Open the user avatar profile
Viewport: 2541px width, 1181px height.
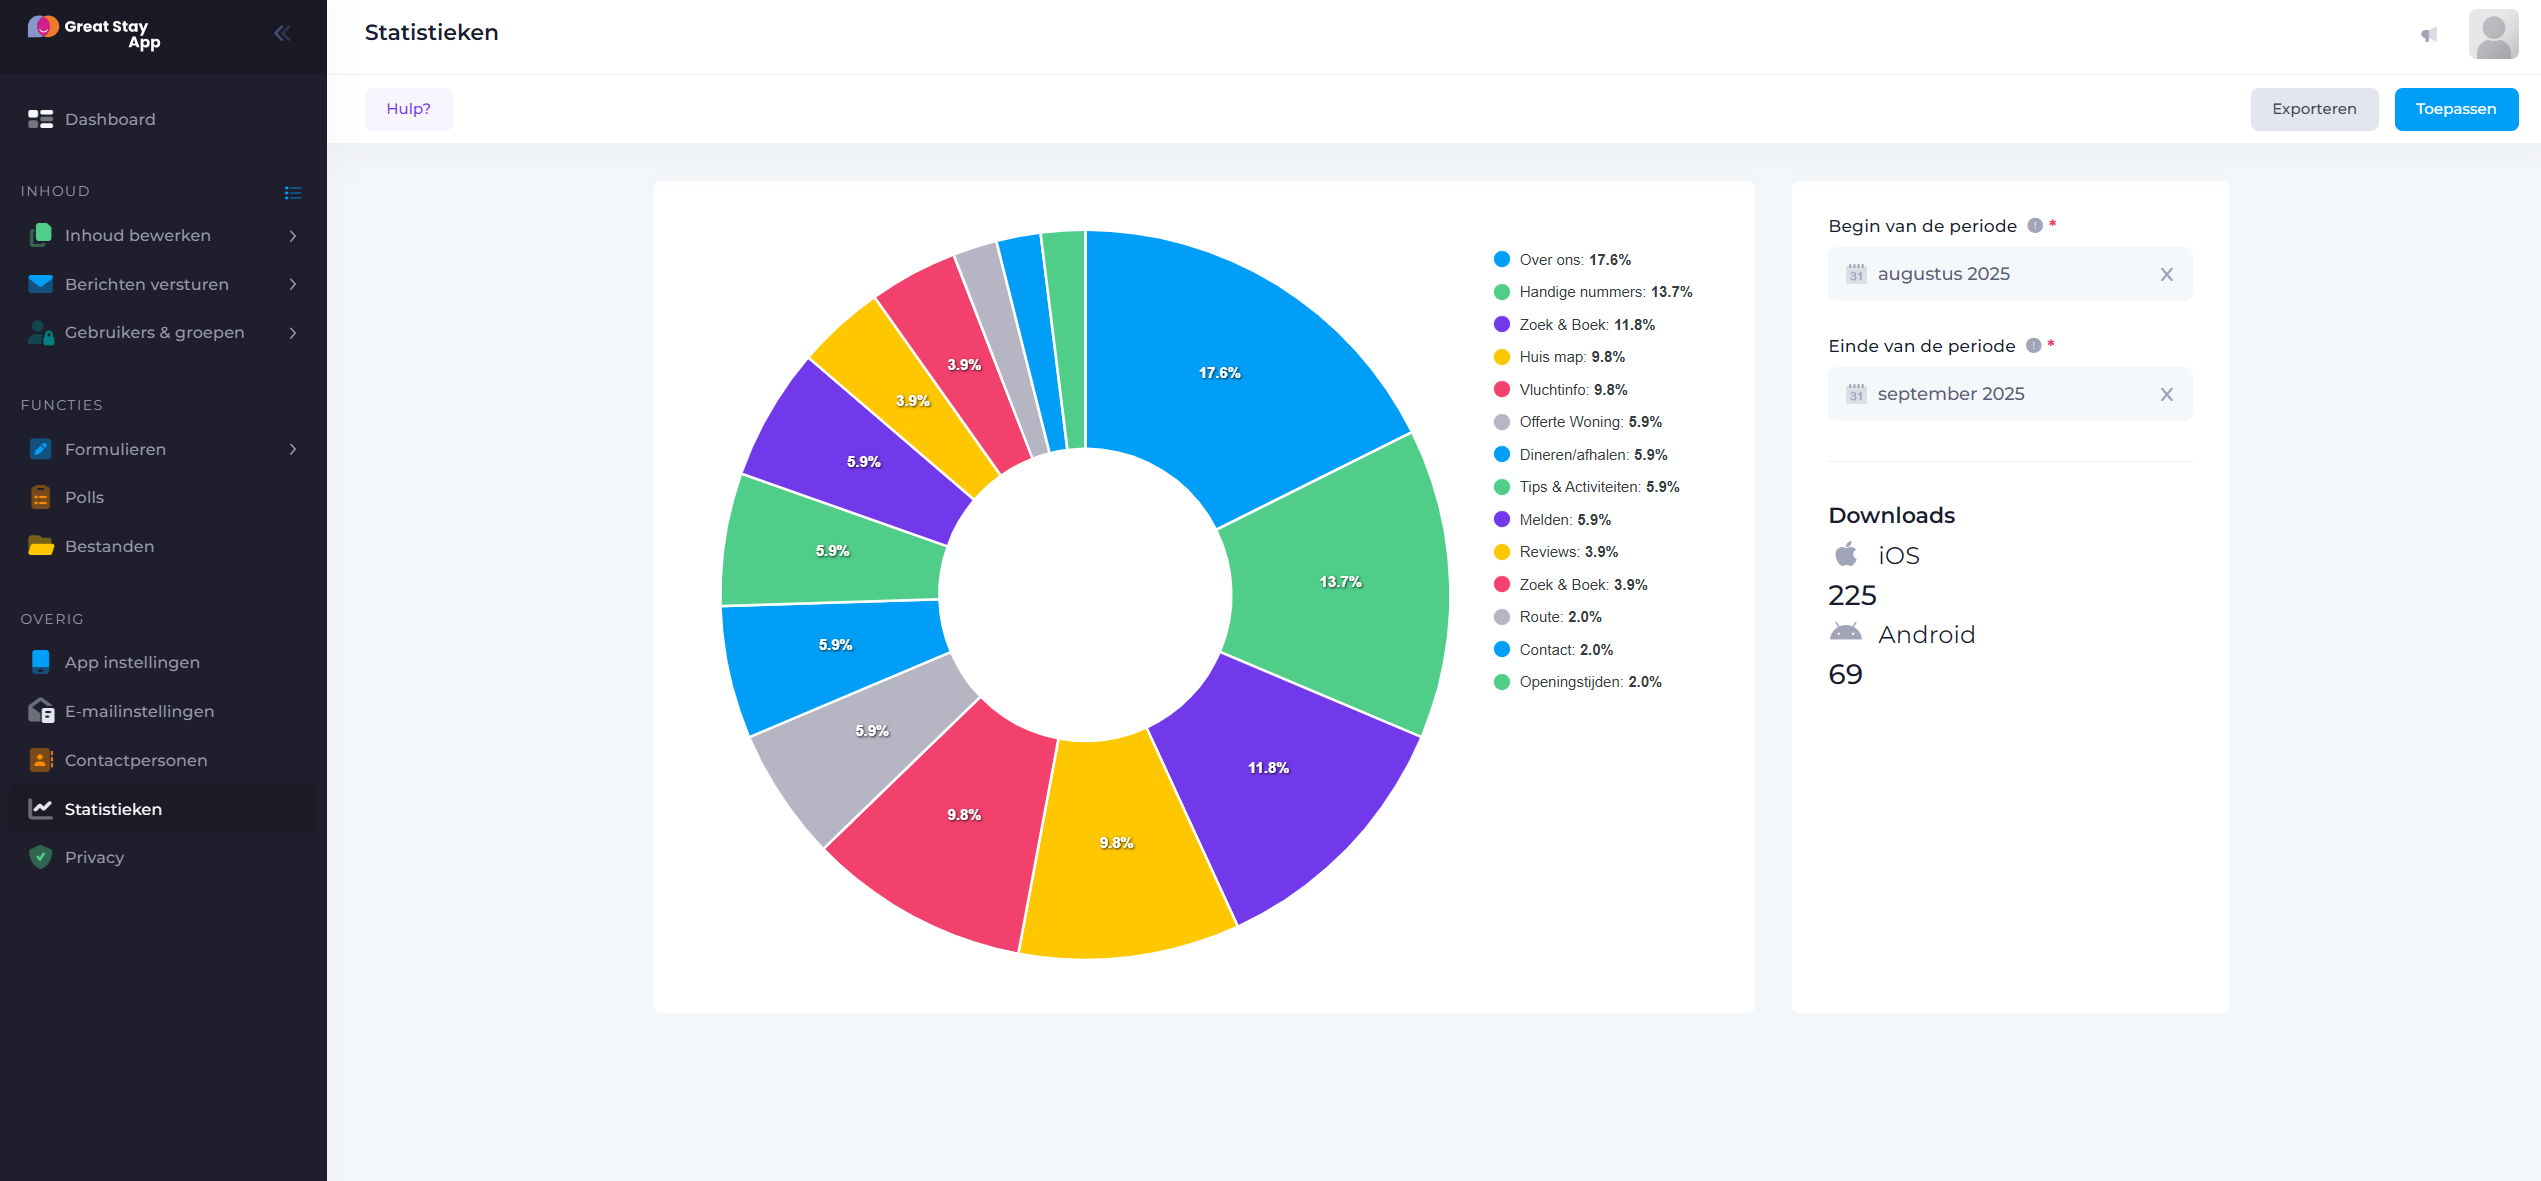coord(2492,35)
